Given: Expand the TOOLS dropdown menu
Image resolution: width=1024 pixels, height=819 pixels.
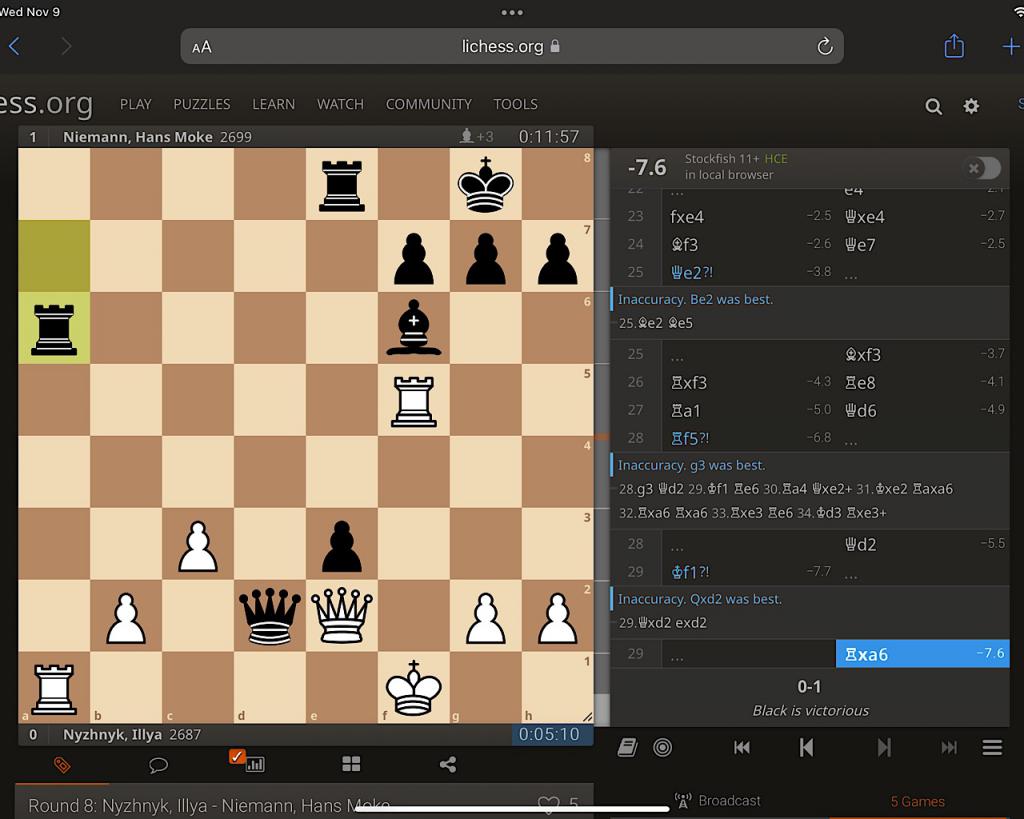Looking at the screenshot, I should pos(515,104).
